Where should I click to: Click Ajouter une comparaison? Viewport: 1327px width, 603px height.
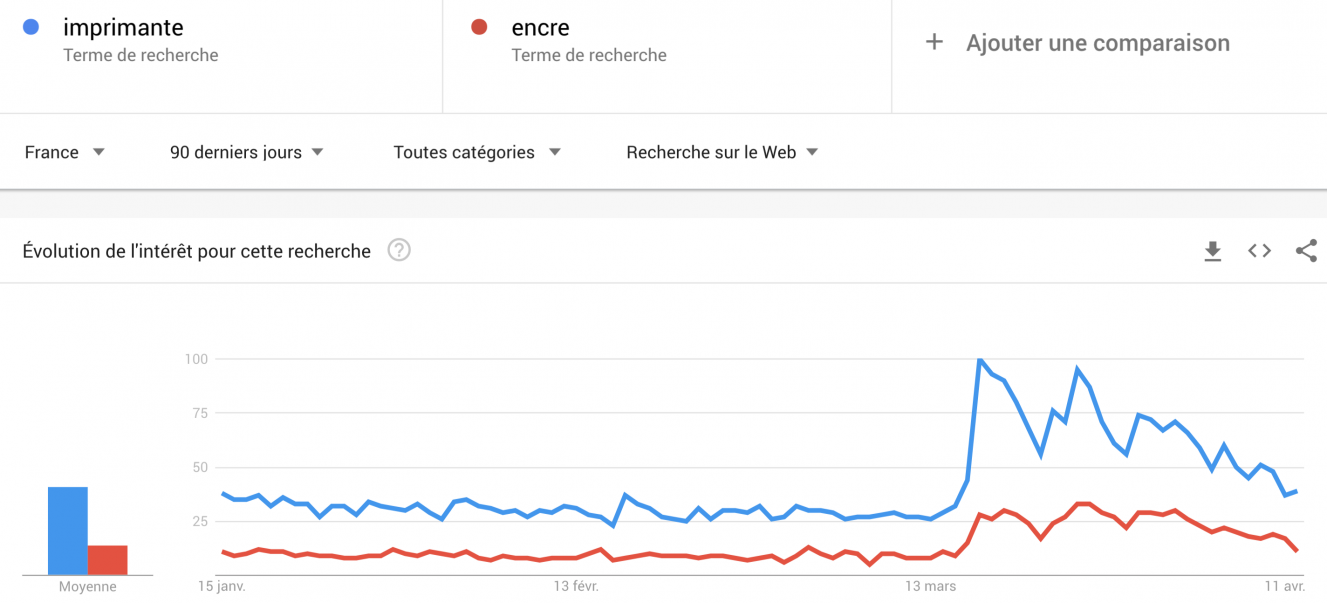pos(1097,43)
